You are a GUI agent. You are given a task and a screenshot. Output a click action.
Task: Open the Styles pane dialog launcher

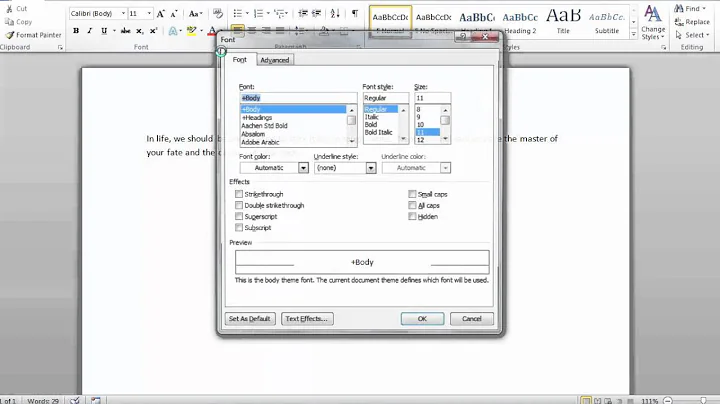pos(664,47)
